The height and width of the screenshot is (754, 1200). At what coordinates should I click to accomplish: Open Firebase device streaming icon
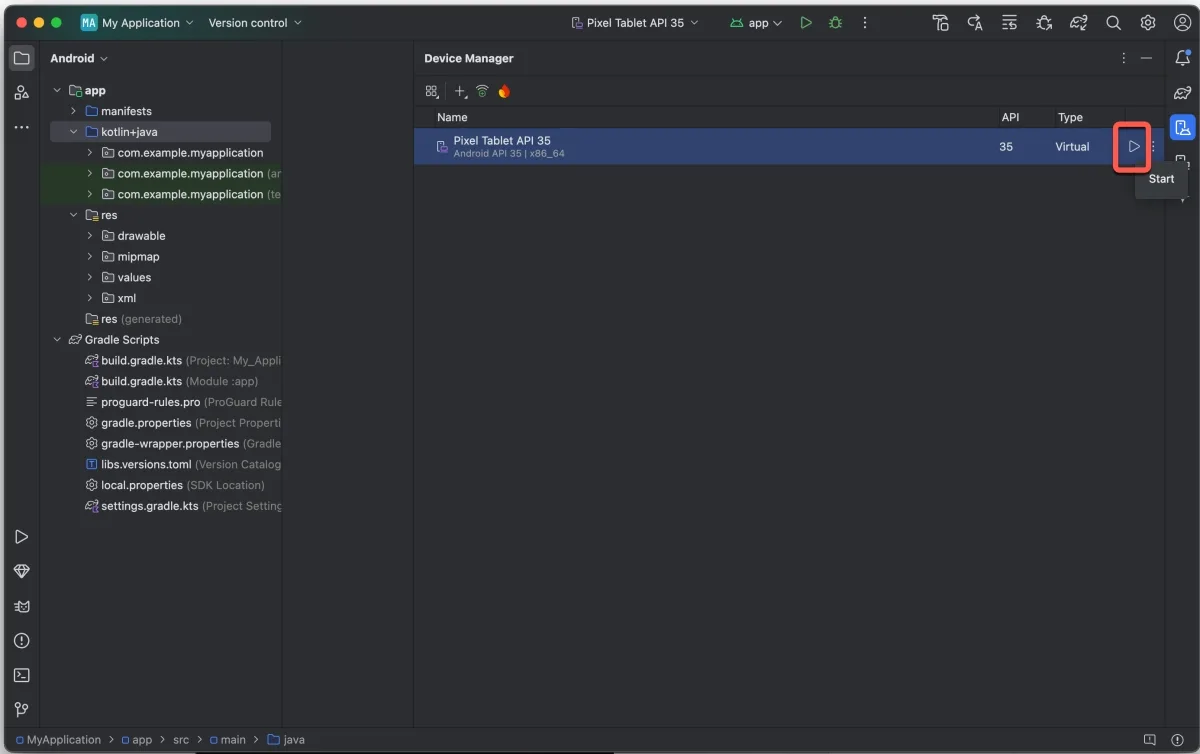(x=504, y=91)
